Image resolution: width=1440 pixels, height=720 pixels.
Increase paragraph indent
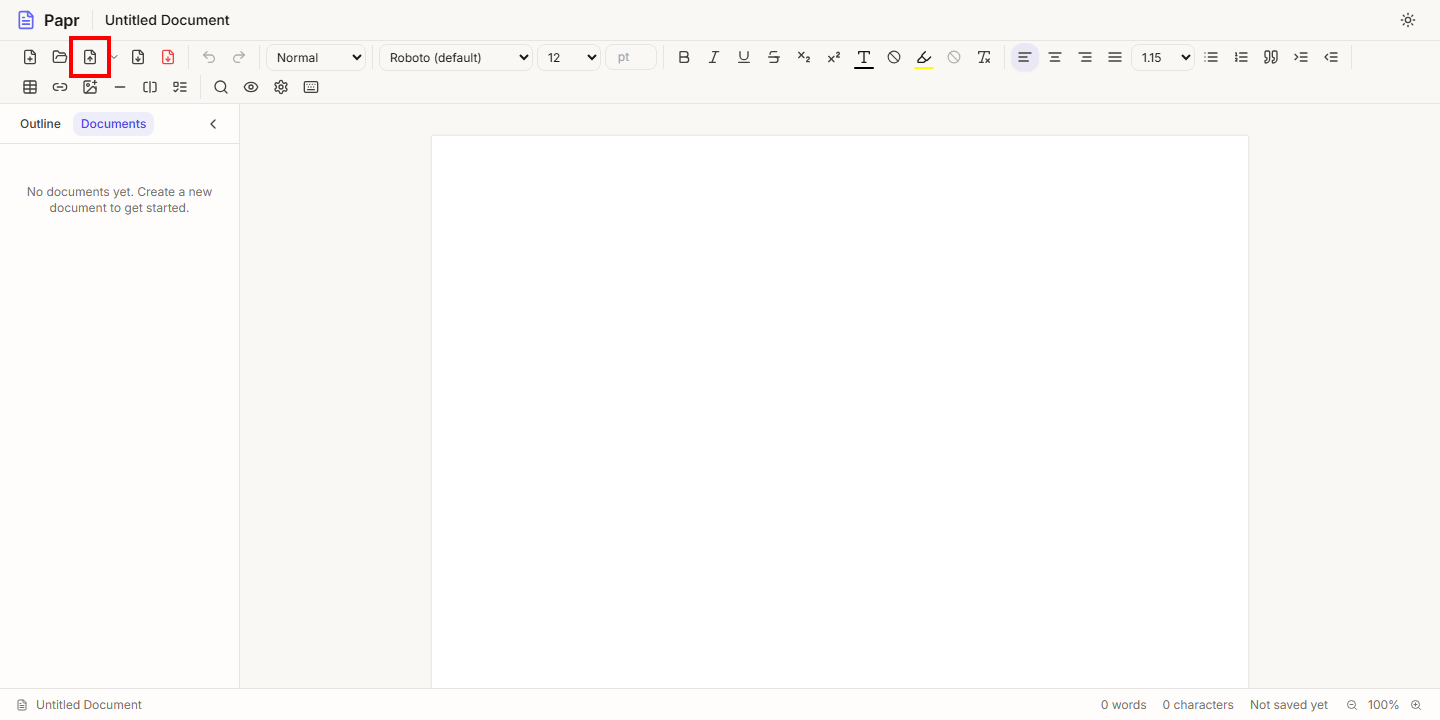click(1301, 58)
